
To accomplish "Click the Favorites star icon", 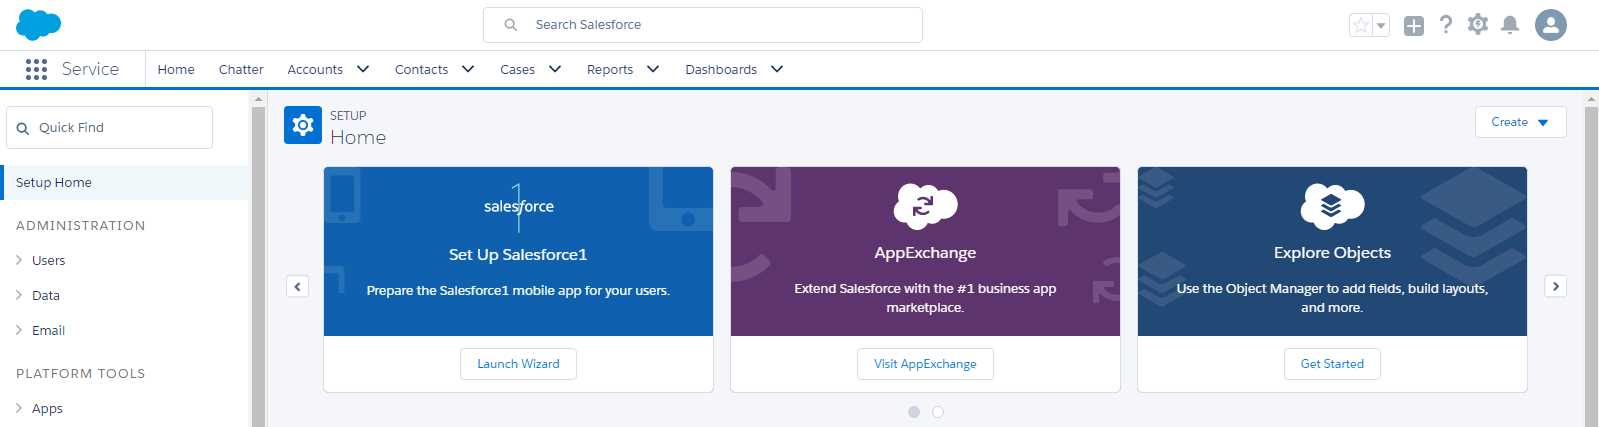I will click(x=1361, y=25).
